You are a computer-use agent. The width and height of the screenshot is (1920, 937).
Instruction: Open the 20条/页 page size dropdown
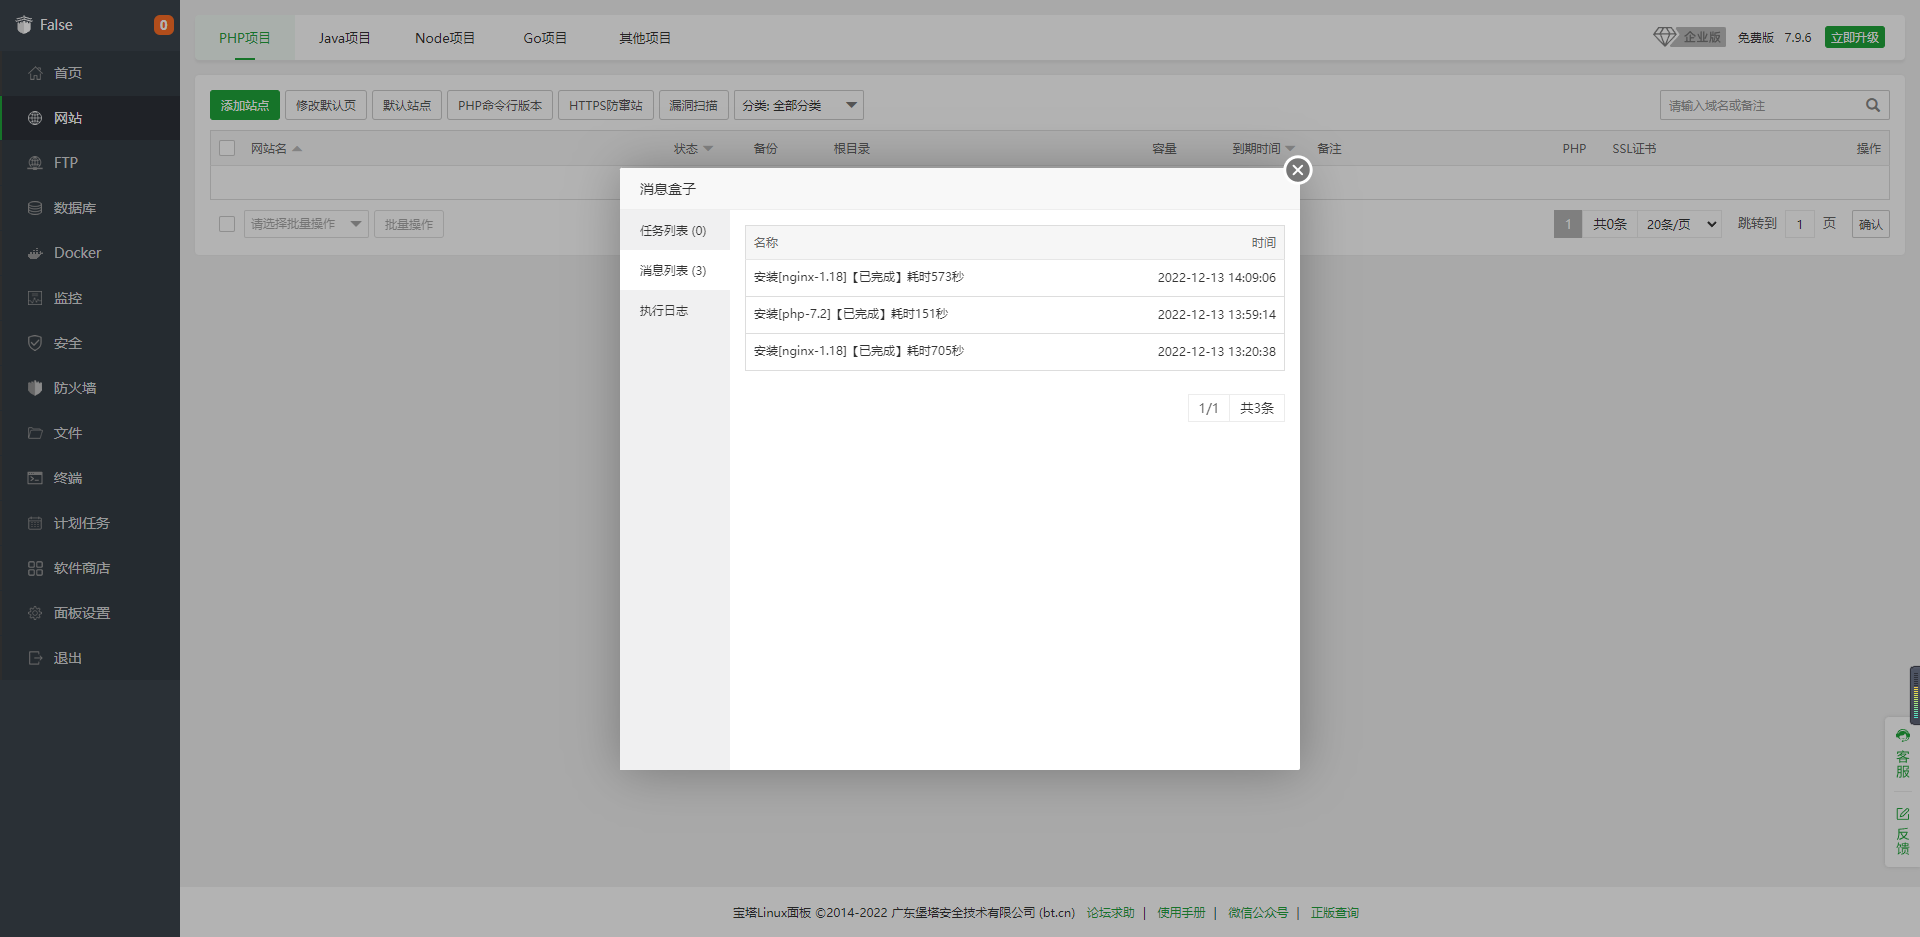pyautogui.click(x=1680, y=224)
